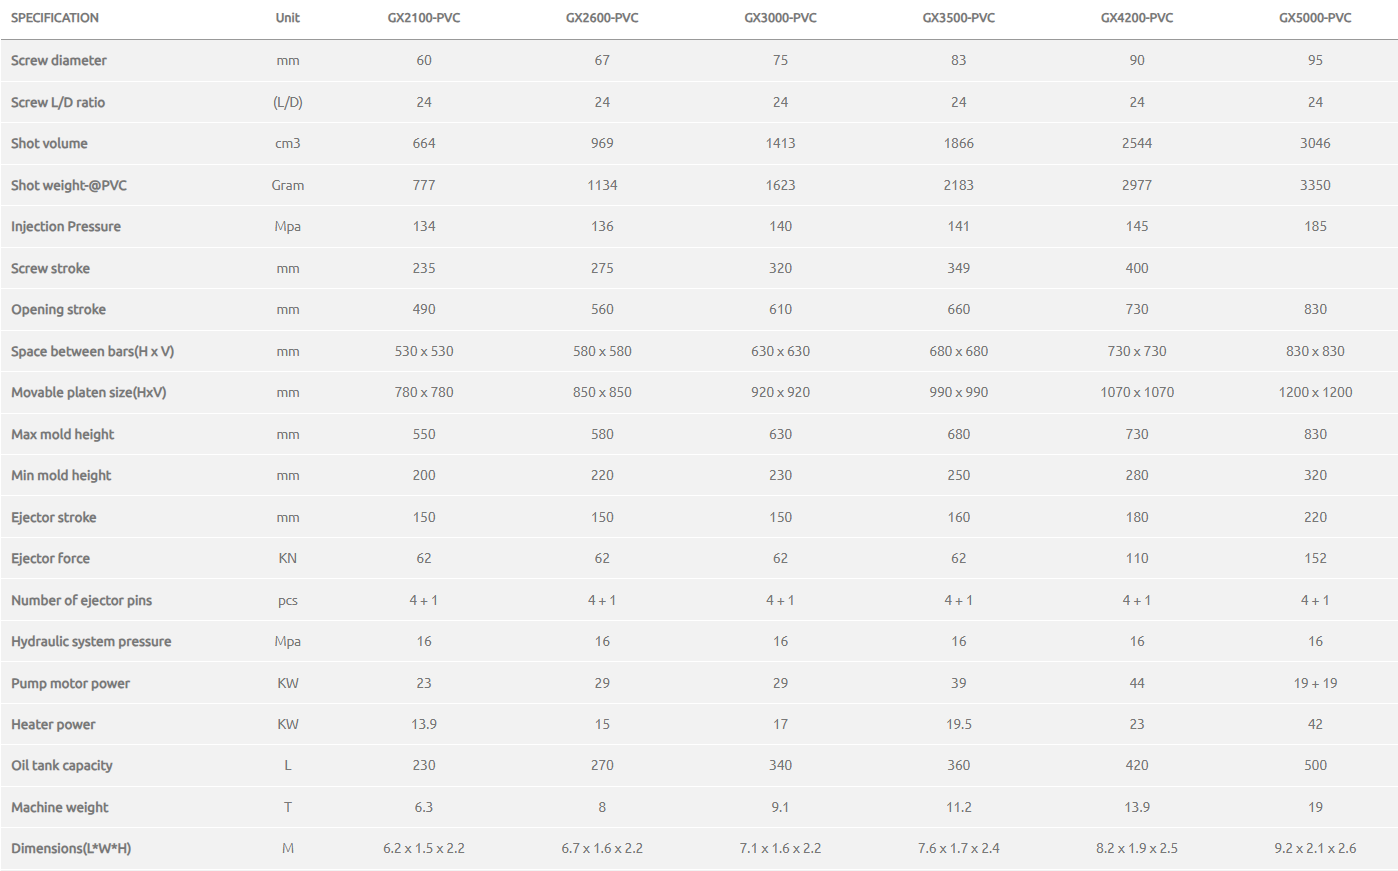
Task: Click the Dimensions(L*W*H) row label
Action: pos(71,849)
